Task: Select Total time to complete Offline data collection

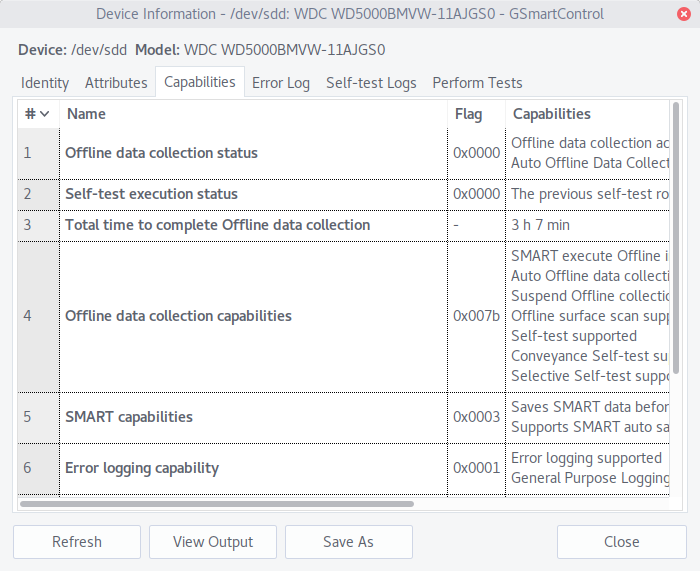Action: [343, 225]
